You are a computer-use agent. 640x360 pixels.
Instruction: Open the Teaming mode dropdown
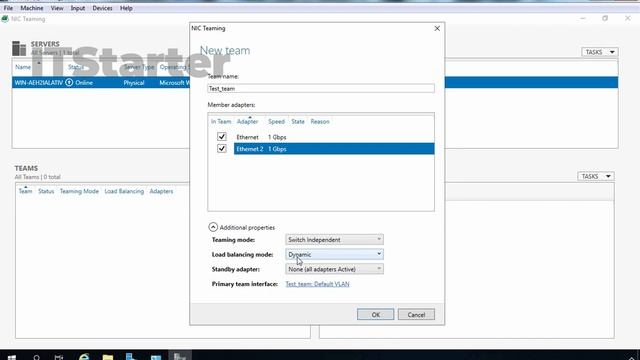(334, 240)
